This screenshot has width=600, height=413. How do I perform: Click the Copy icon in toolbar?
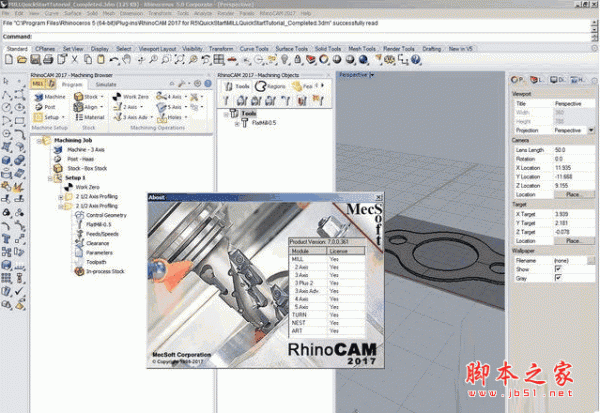[88, 60]
